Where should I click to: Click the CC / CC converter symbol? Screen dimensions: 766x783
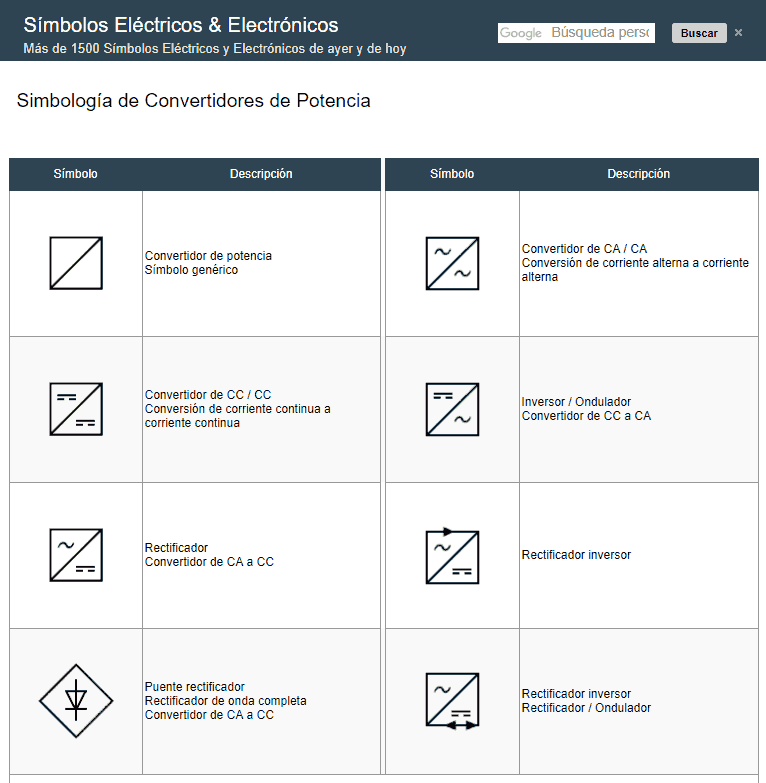click(76, 409)
